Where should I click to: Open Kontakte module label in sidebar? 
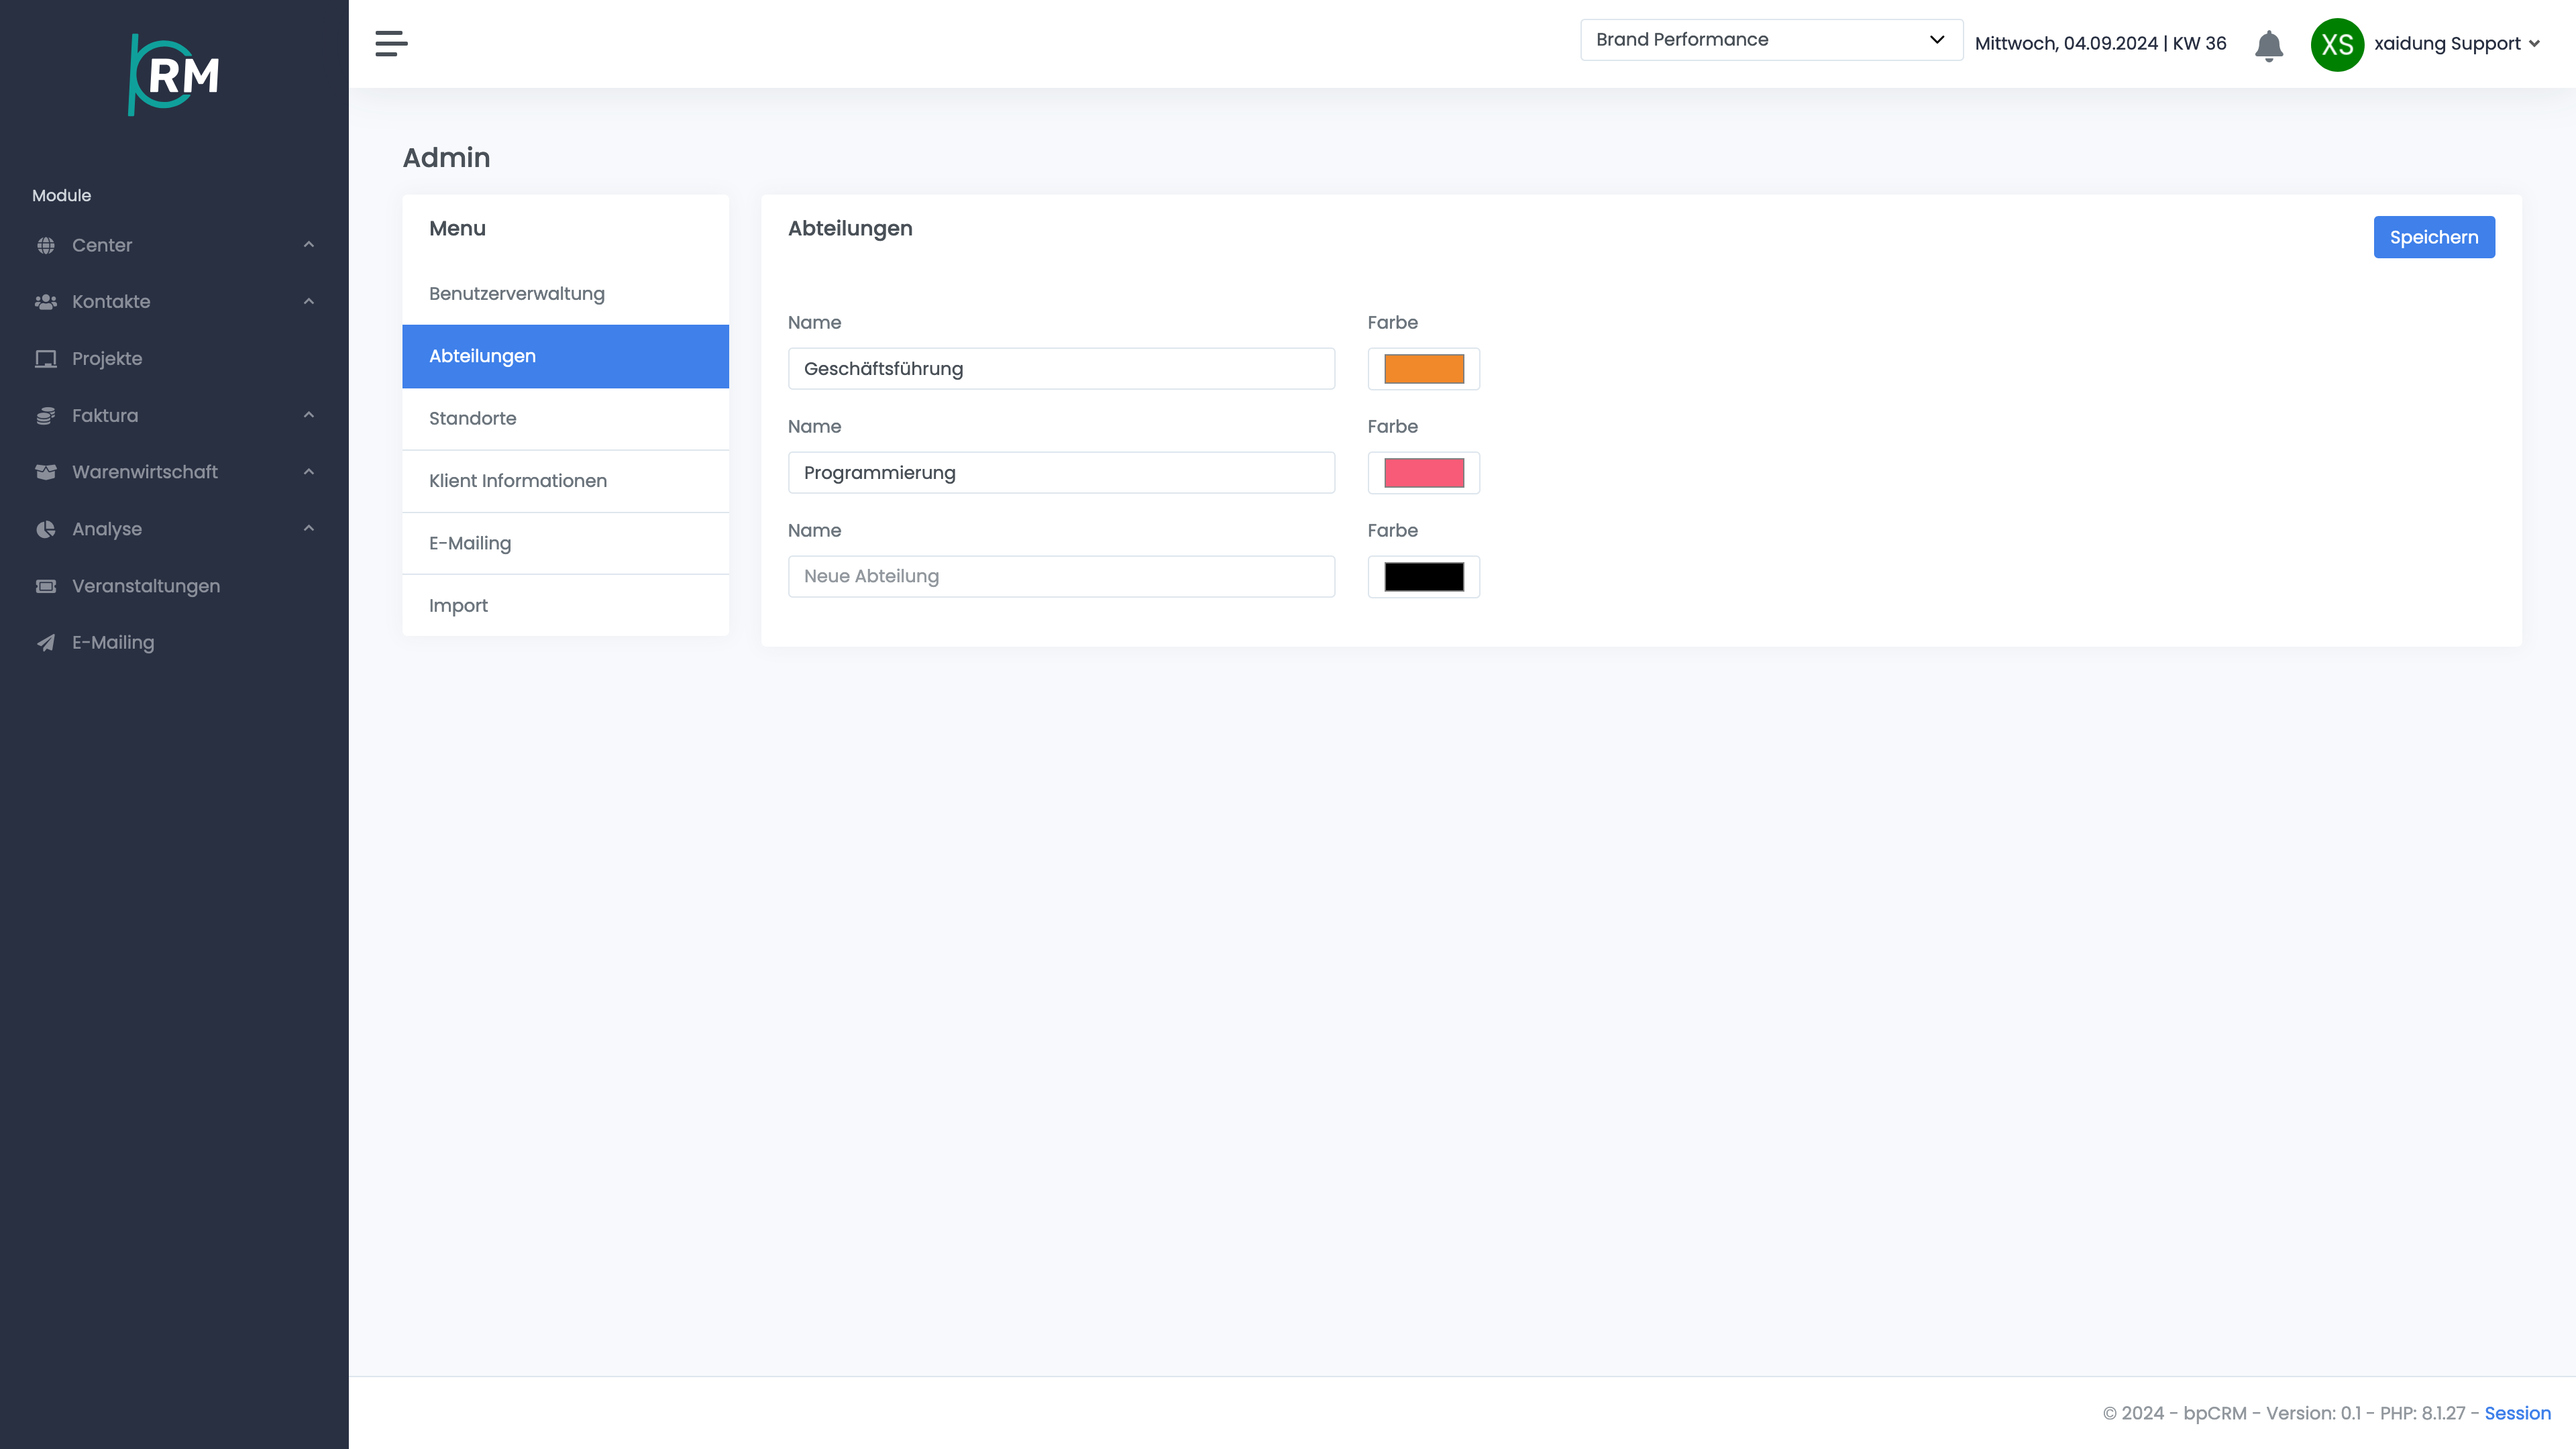pyautogui.click(x=111, y=302)
